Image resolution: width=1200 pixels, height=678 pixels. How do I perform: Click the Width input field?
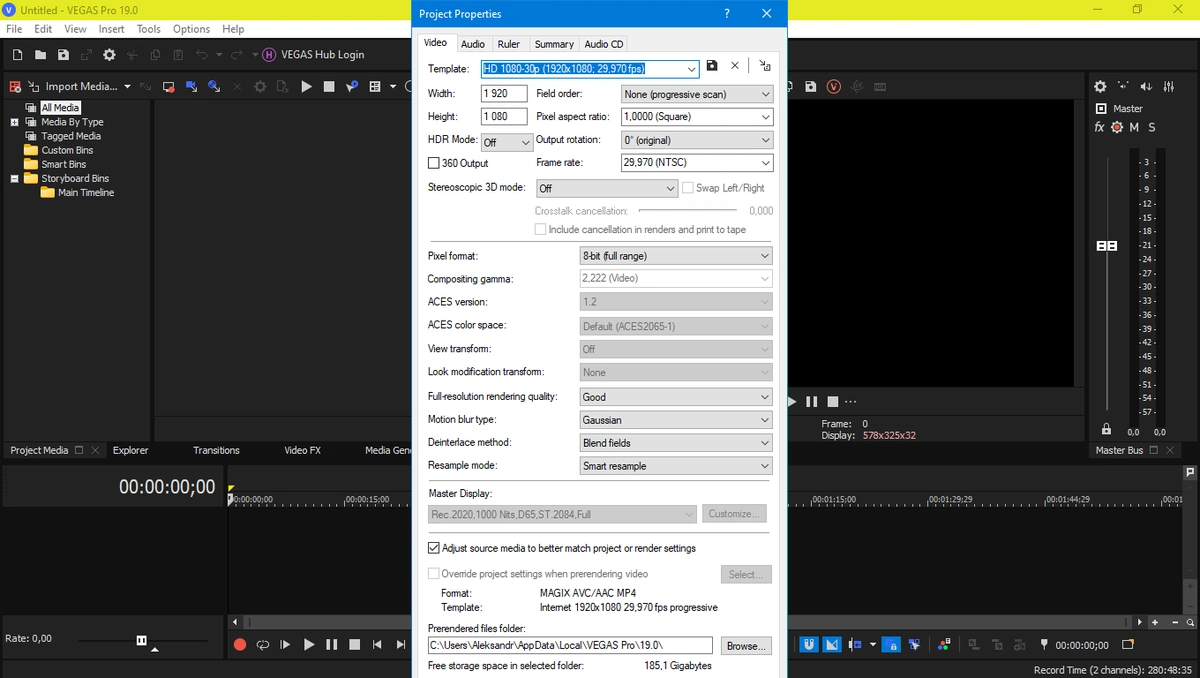(x=504, y=94)
